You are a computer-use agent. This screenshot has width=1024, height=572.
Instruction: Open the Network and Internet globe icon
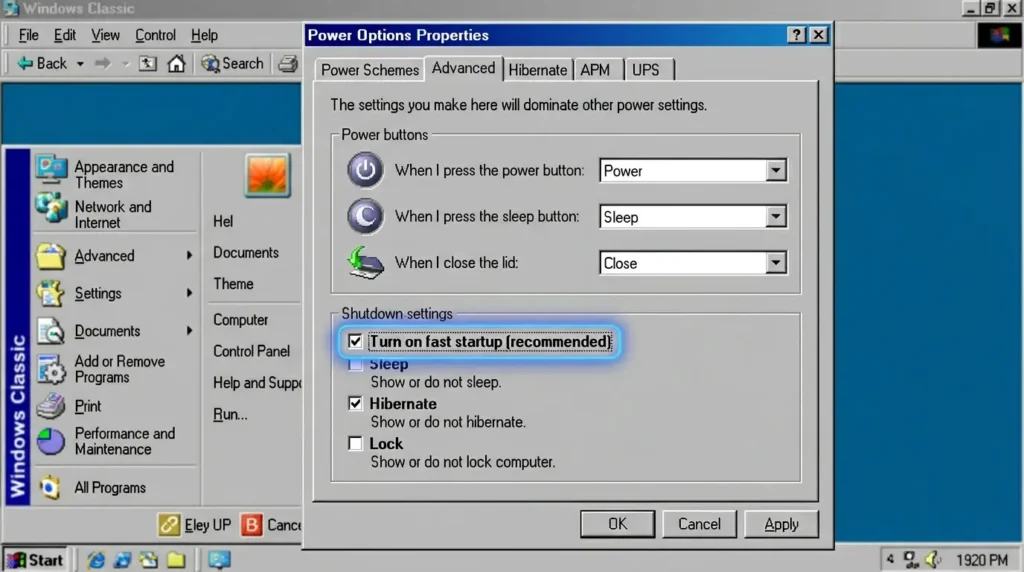coord(51,209)
